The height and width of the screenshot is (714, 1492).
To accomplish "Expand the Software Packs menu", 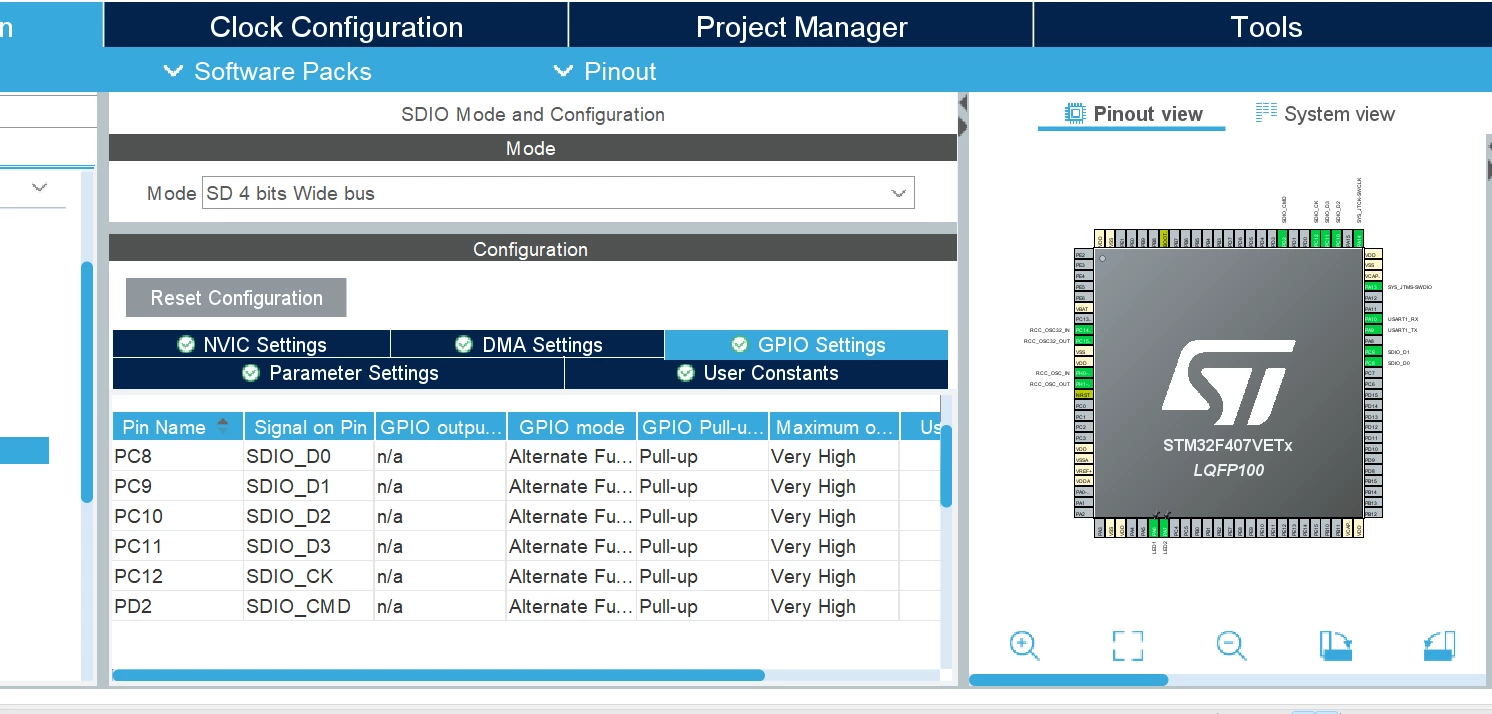I will [x=267, y=71].
